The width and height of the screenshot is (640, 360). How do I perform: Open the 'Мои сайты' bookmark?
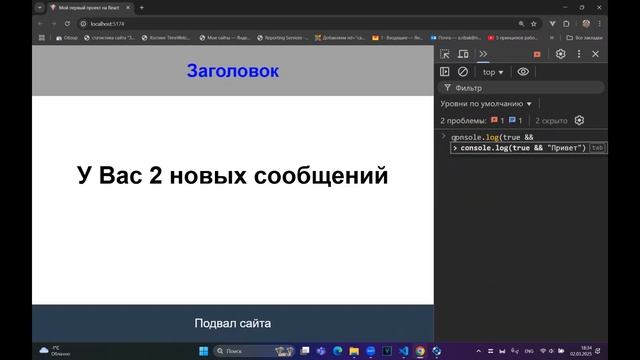[225, 38]
